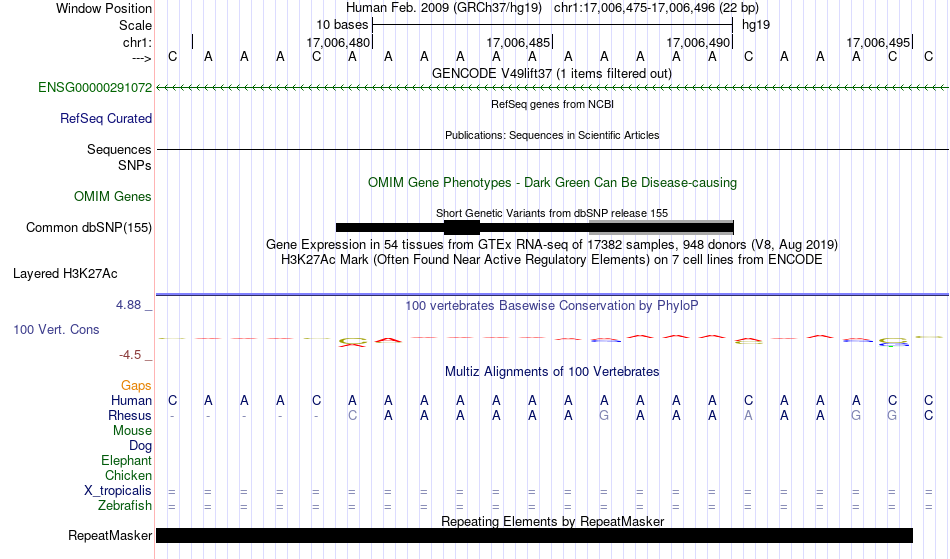This screenshot has height=559, width=950.
Task: Open GENCODE V49lift37 track title
Action: click(x=552, y=74)
